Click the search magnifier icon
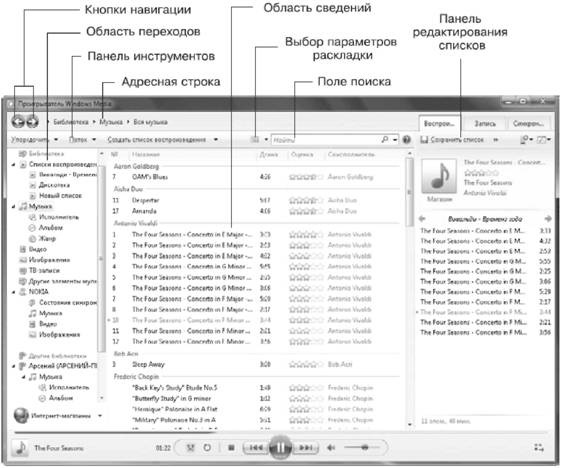 click(x=385, y=139)
